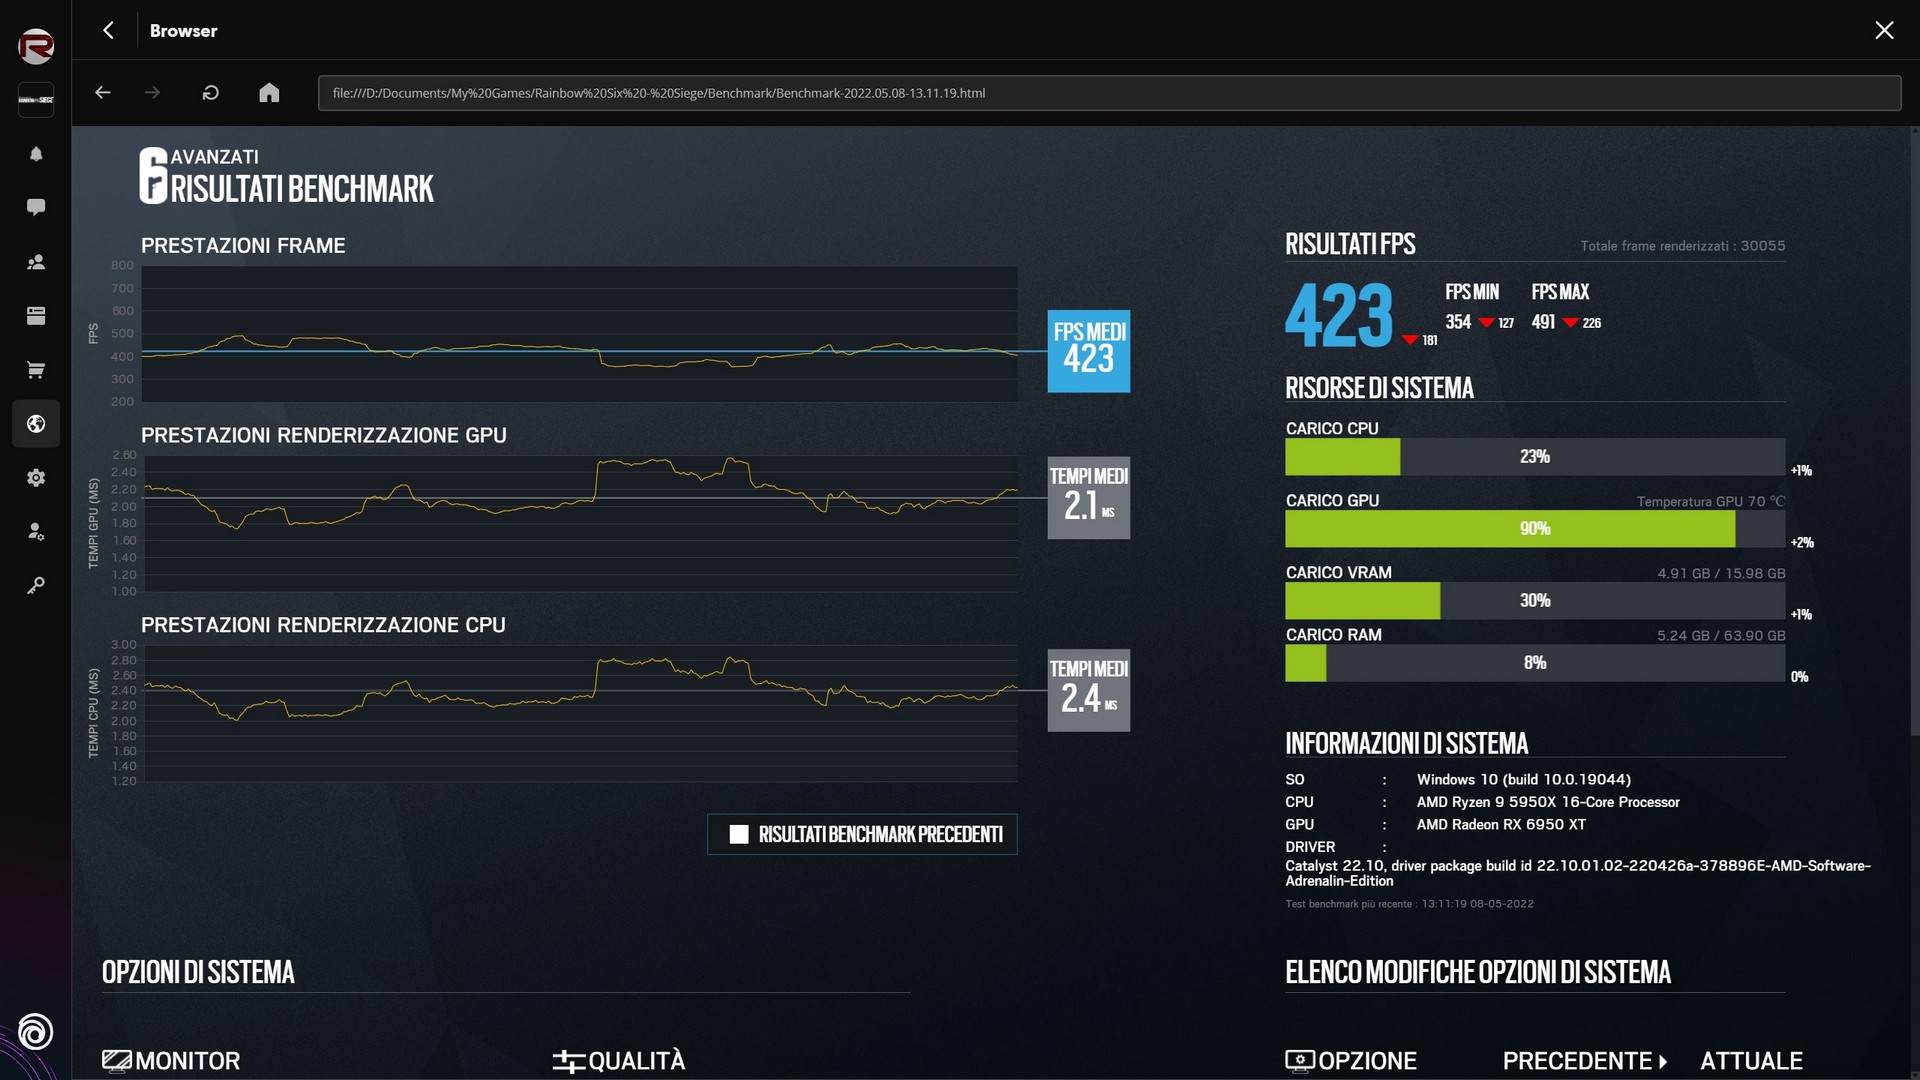The height and width of the screenshot is (1080, 1920).
Task: Reload the benchmark page
Action: coord(210,93)
